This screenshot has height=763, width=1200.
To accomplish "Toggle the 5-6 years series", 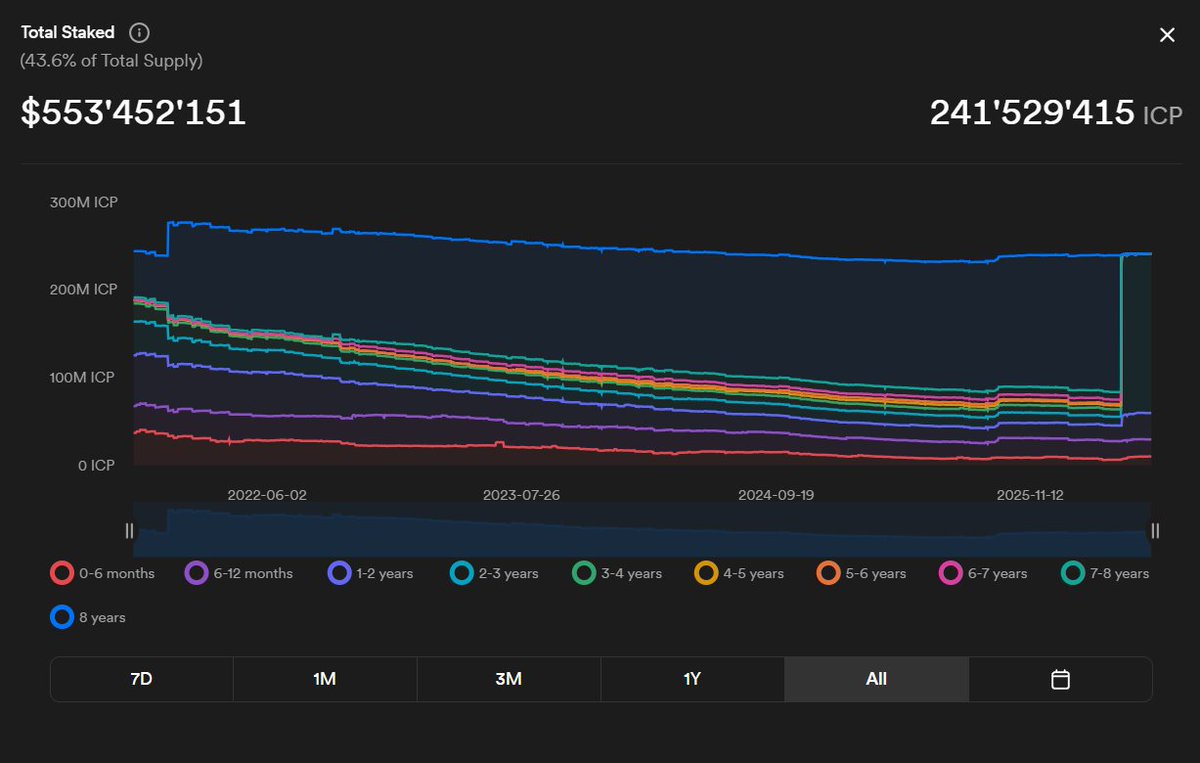I will (x=861, y=573).
